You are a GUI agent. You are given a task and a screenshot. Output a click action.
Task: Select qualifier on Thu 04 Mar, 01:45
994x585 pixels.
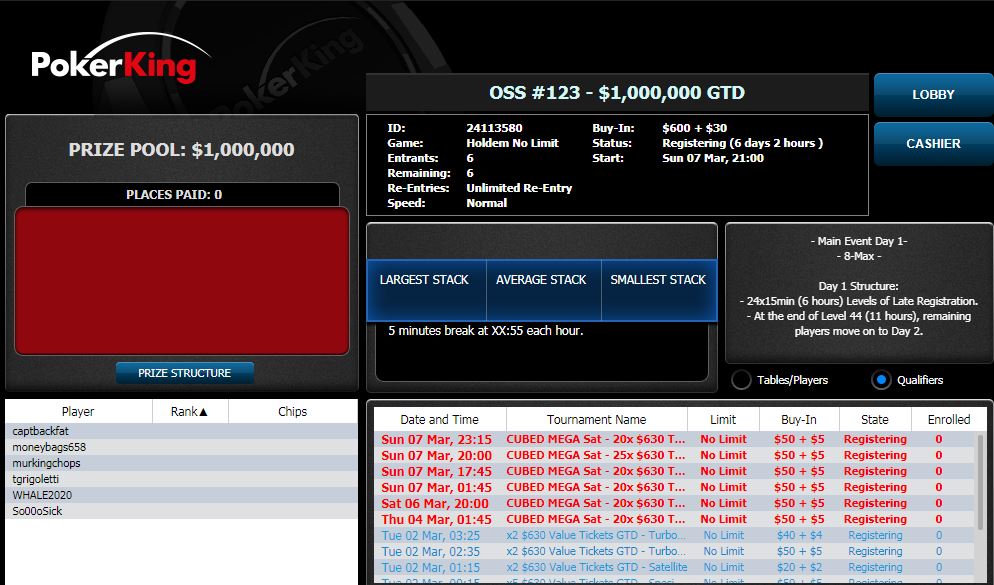(674, 519)
